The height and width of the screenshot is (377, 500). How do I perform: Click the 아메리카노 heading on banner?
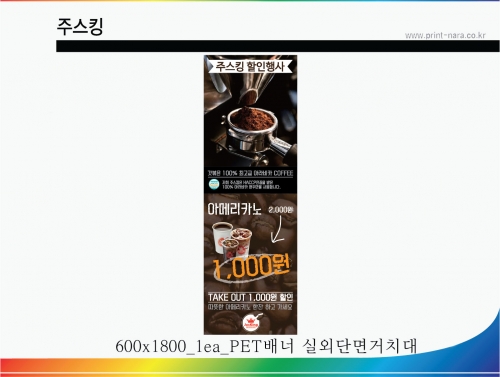click(x=235, y=209)
